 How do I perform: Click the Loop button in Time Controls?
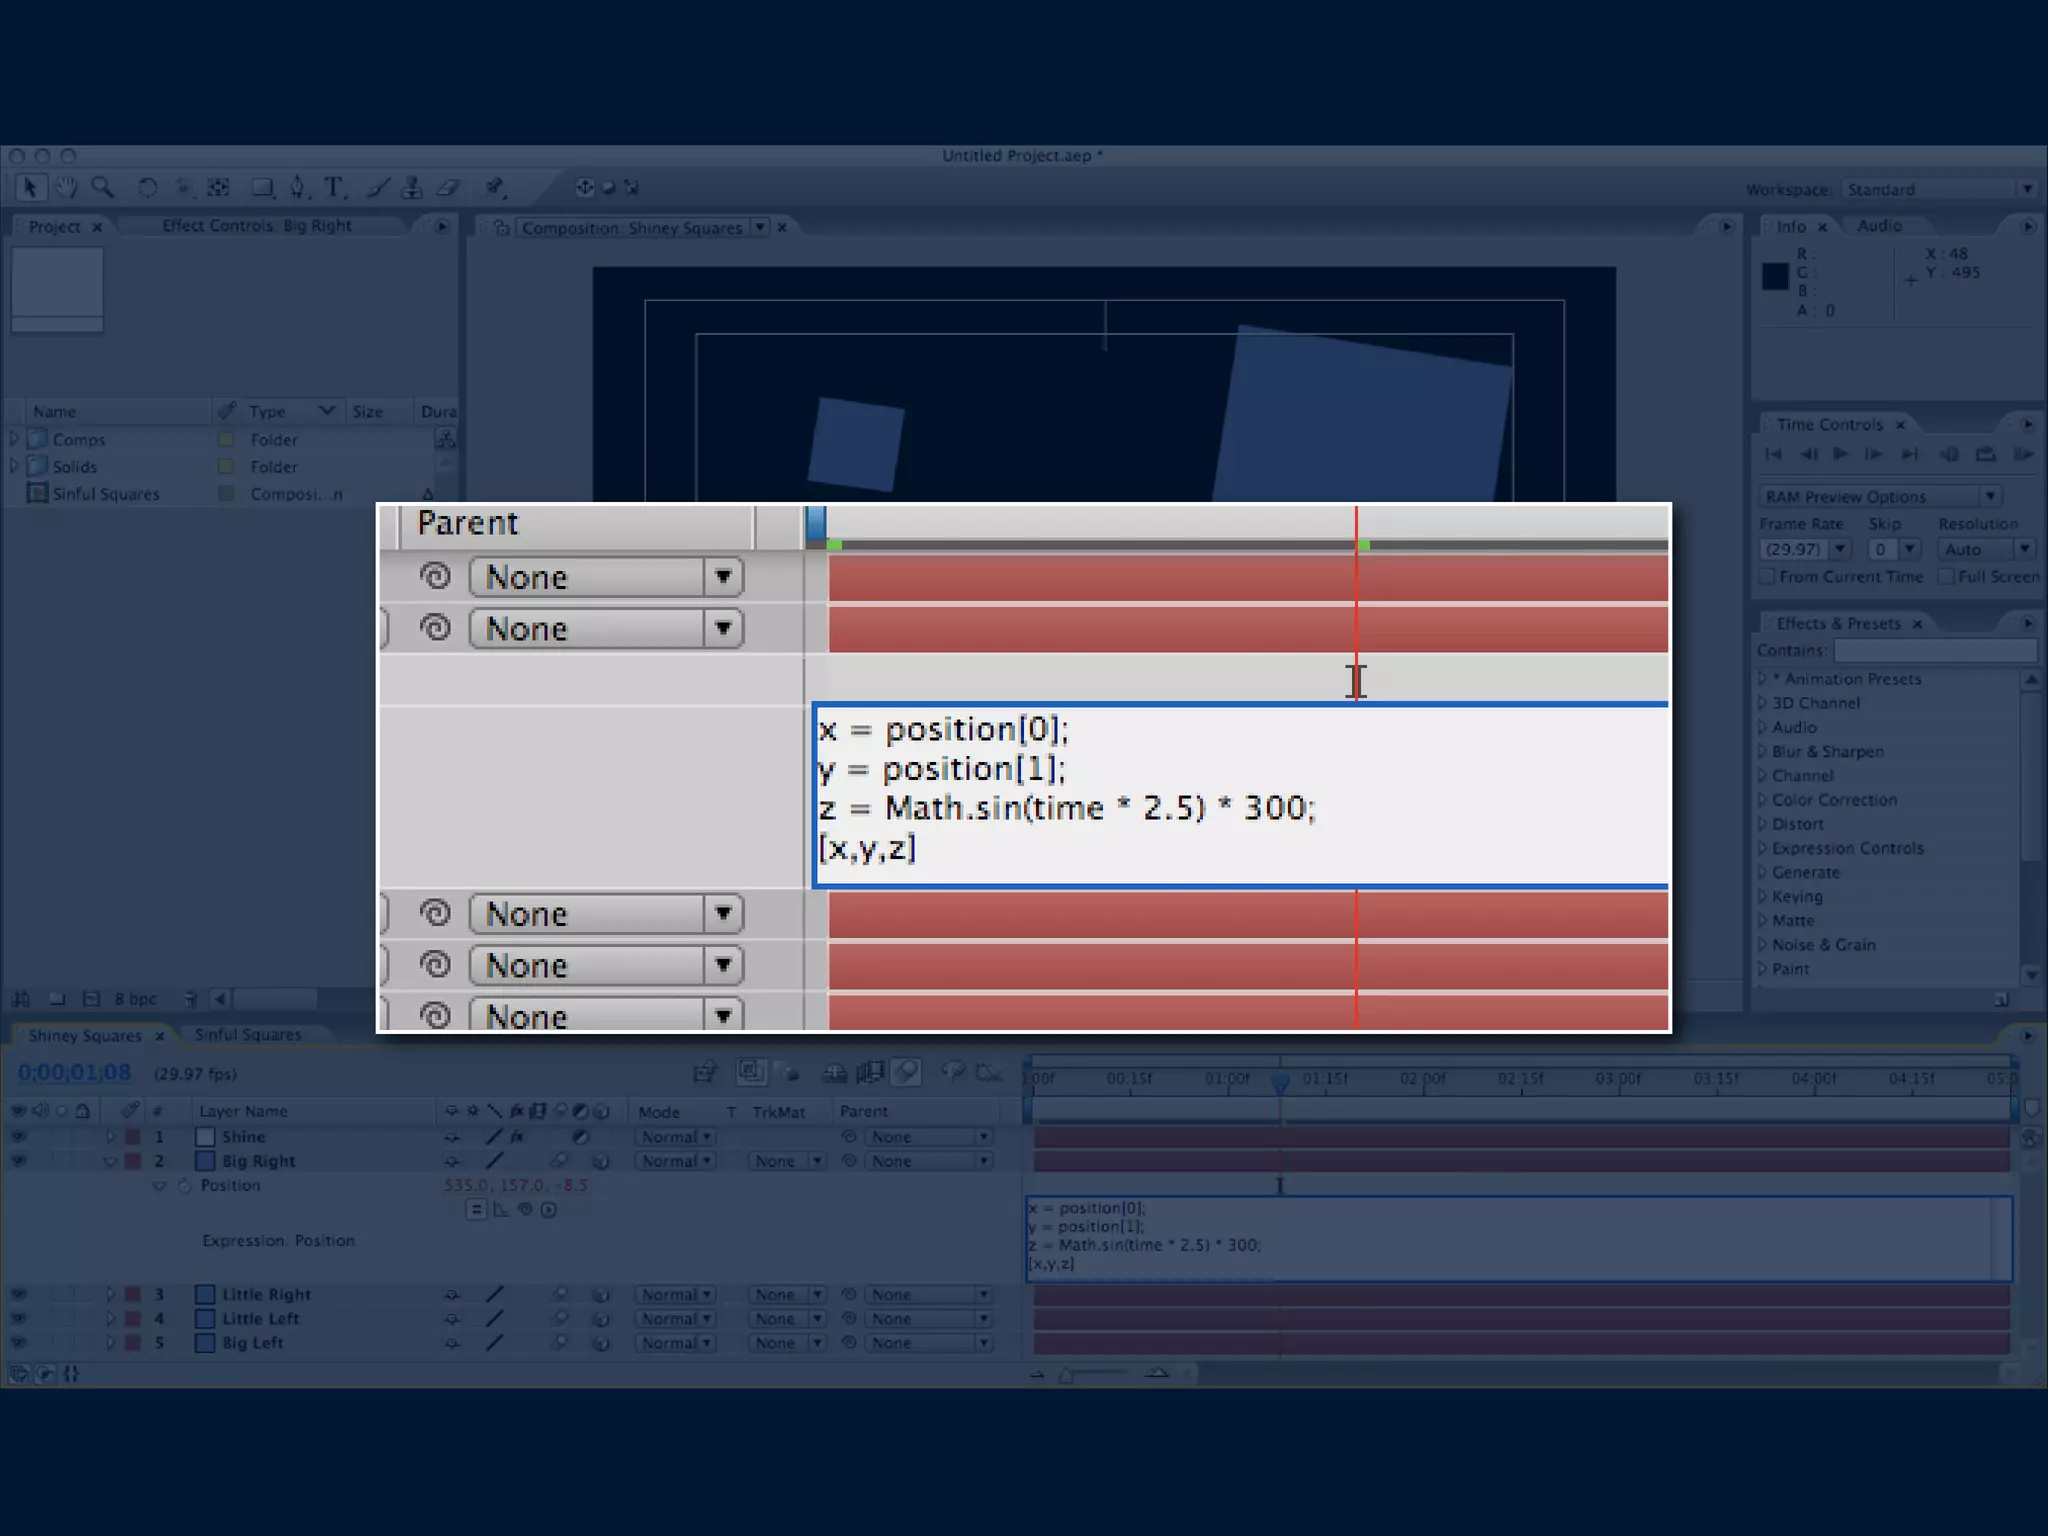pos(1986,454)
